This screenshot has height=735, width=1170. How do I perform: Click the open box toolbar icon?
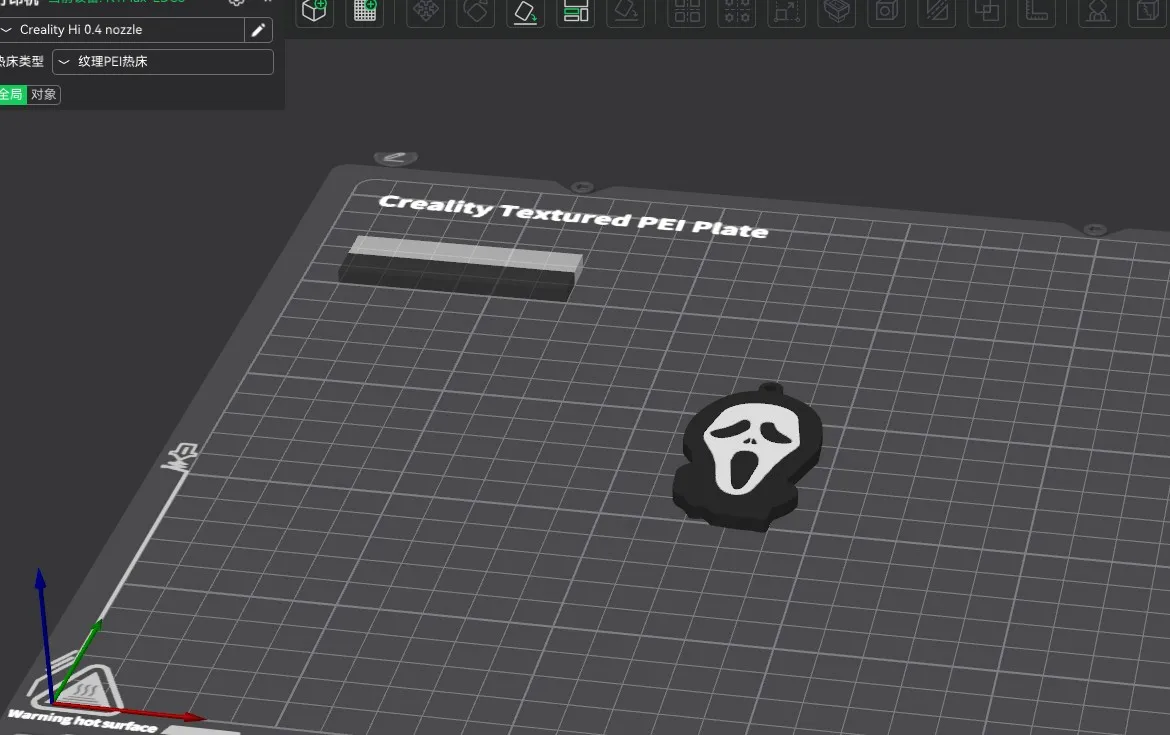pyautogui.click(x=837, y=11)
